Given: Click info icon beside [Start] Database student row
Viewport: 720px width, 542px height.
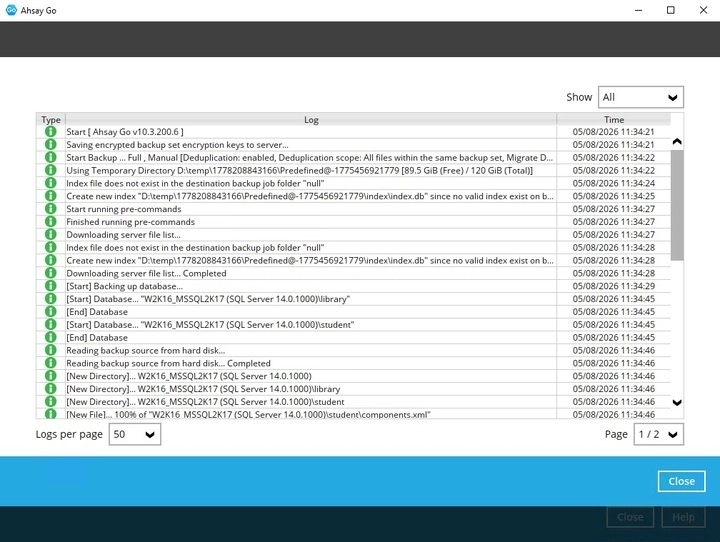Looking at the screenshot, I should point(51,325).
